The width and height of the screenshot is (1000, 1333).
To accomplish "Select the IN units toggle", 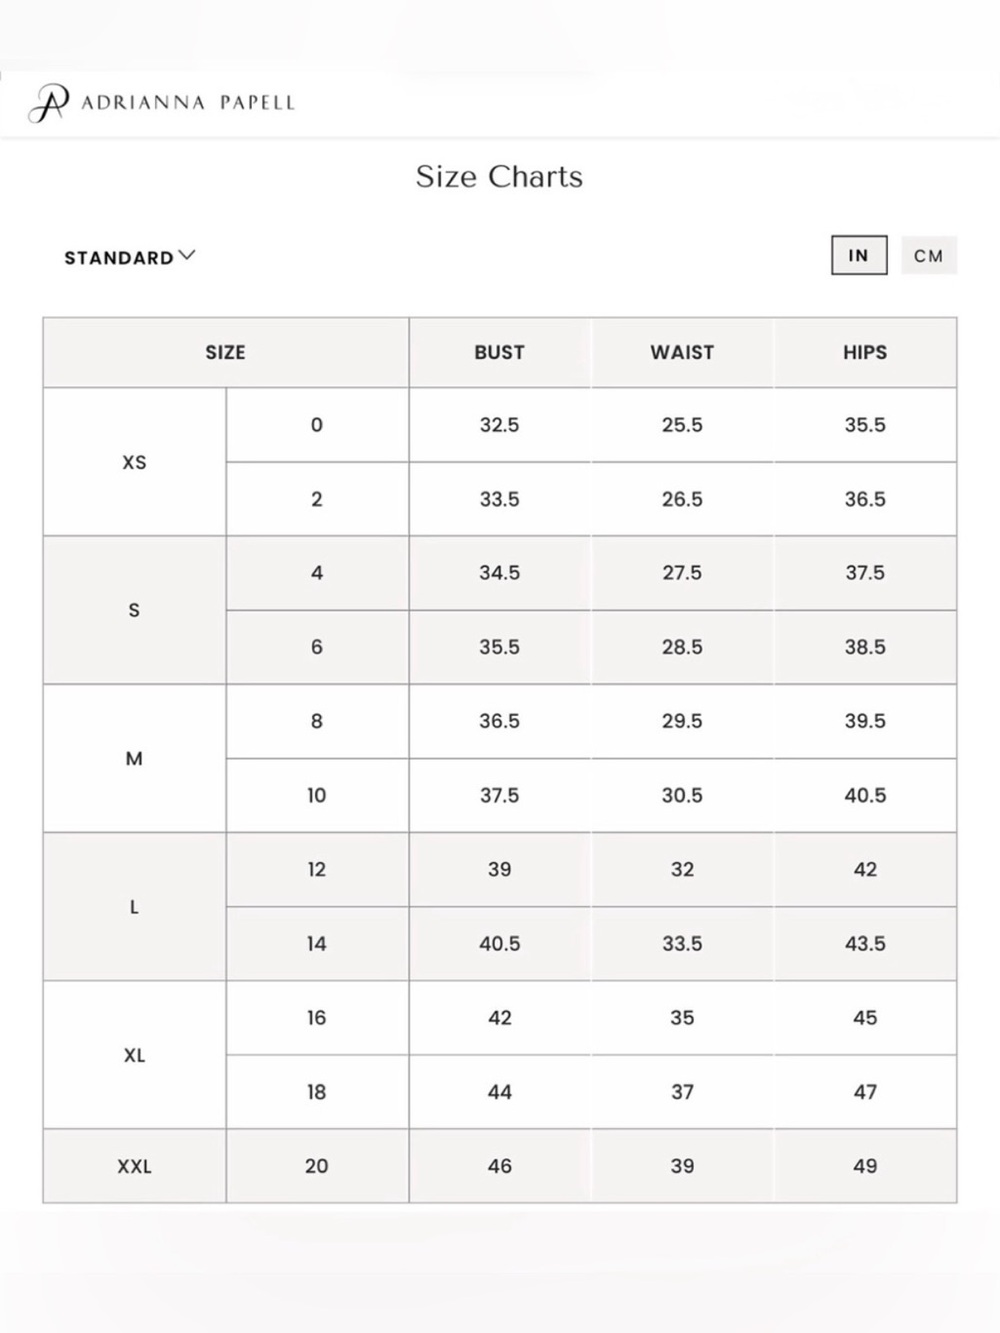I will pyautogui.click(x=859, y=255).
